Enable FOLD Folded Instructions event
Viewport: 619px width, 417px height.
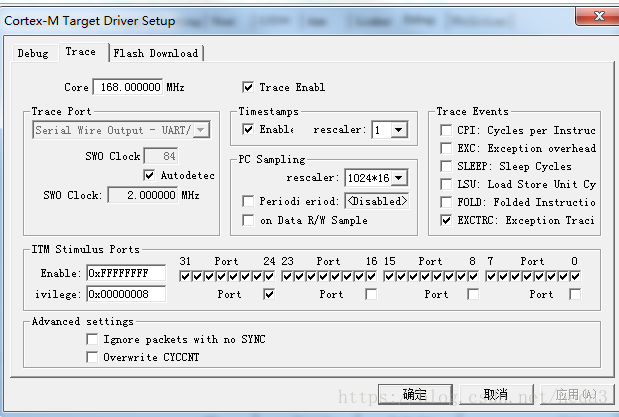(446, 202)
